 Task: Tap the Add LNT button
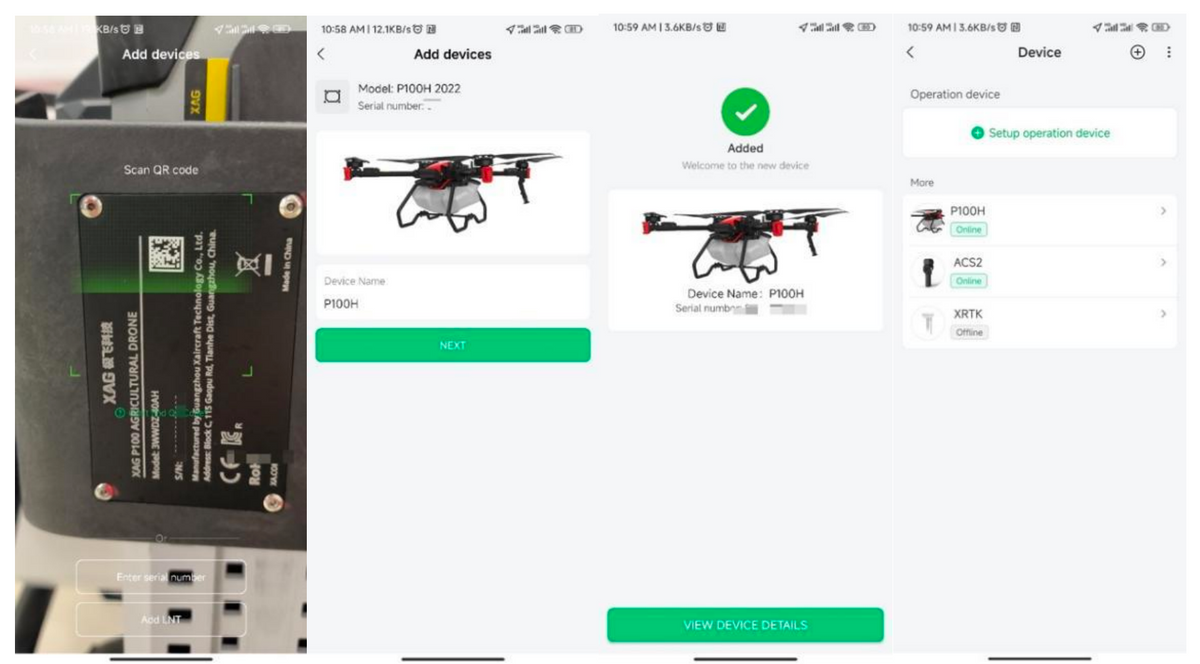161,620
